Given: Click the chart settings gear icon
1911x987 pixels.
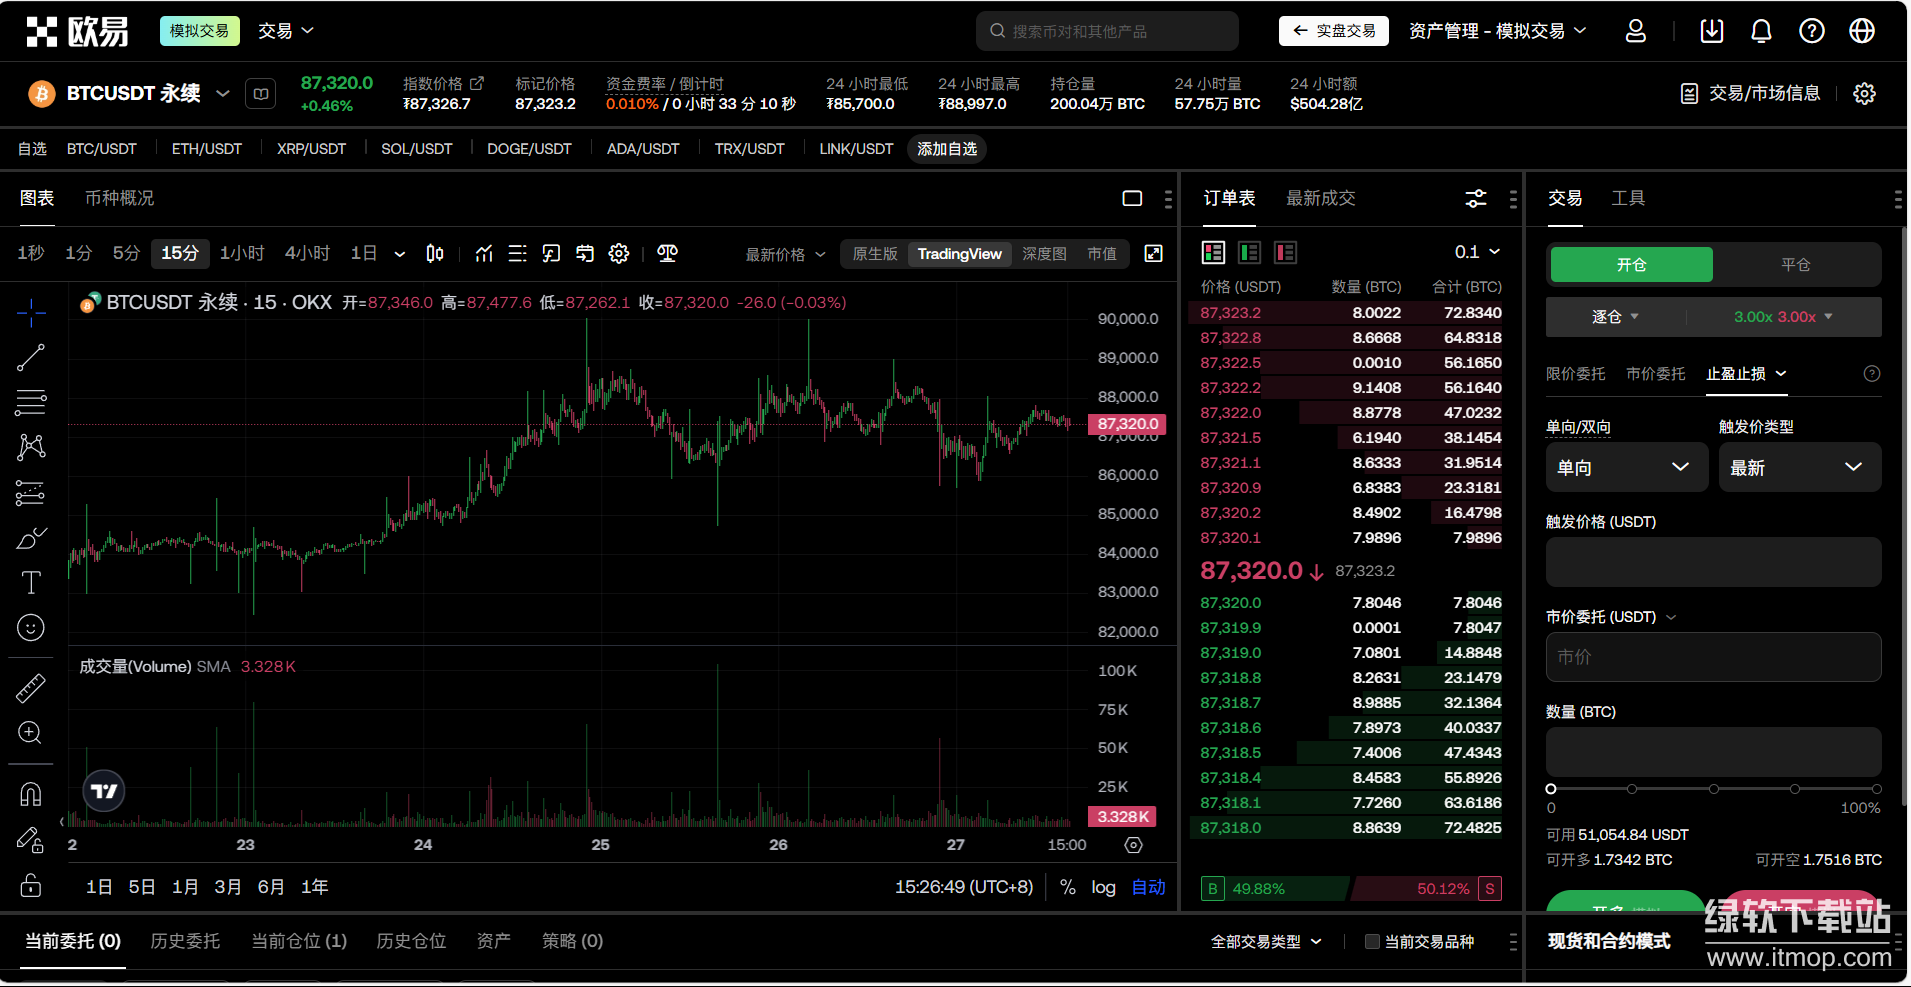Looking at the screenshot, I should coord(619,254).
